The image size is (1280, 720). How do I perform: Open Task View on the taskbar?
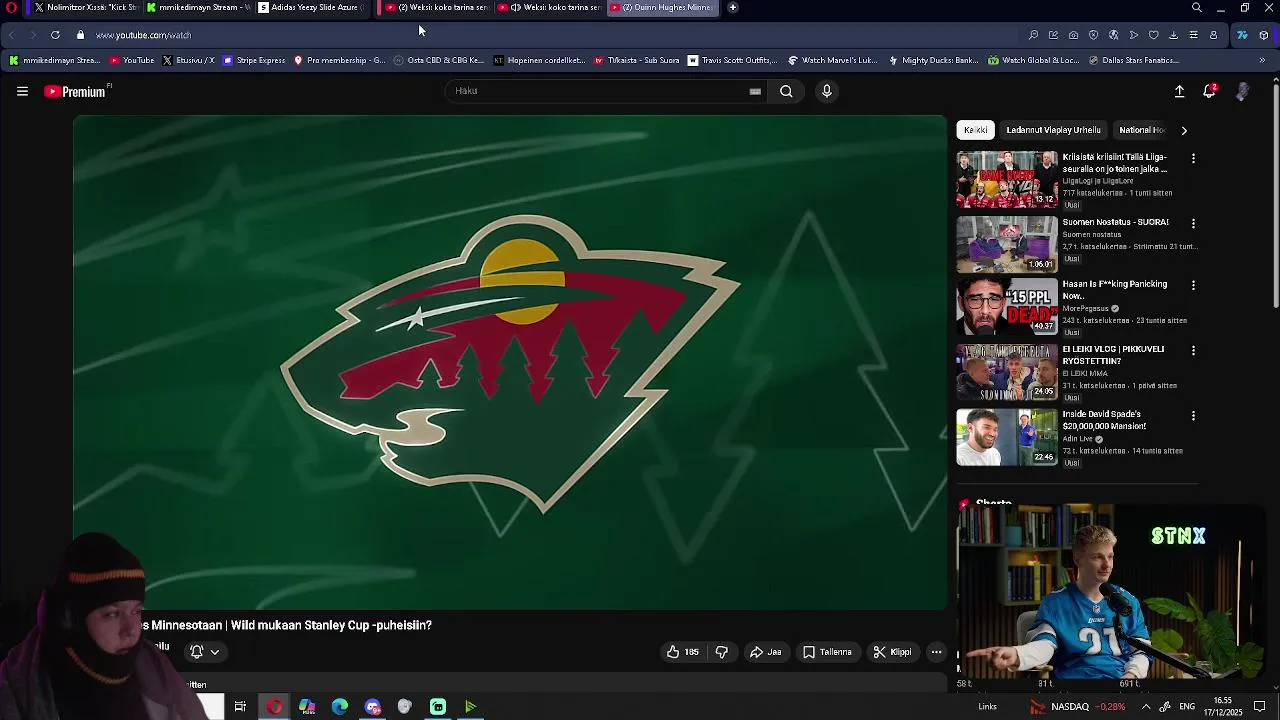(240, 707)
